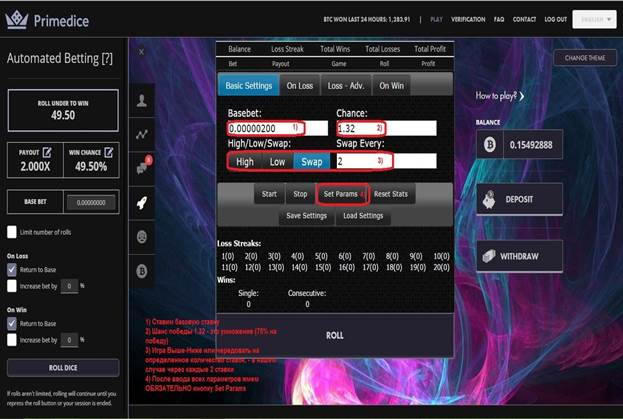Click the DEPOSIT button
This screenshot has width=623, height=419.
tap(519, 199)
